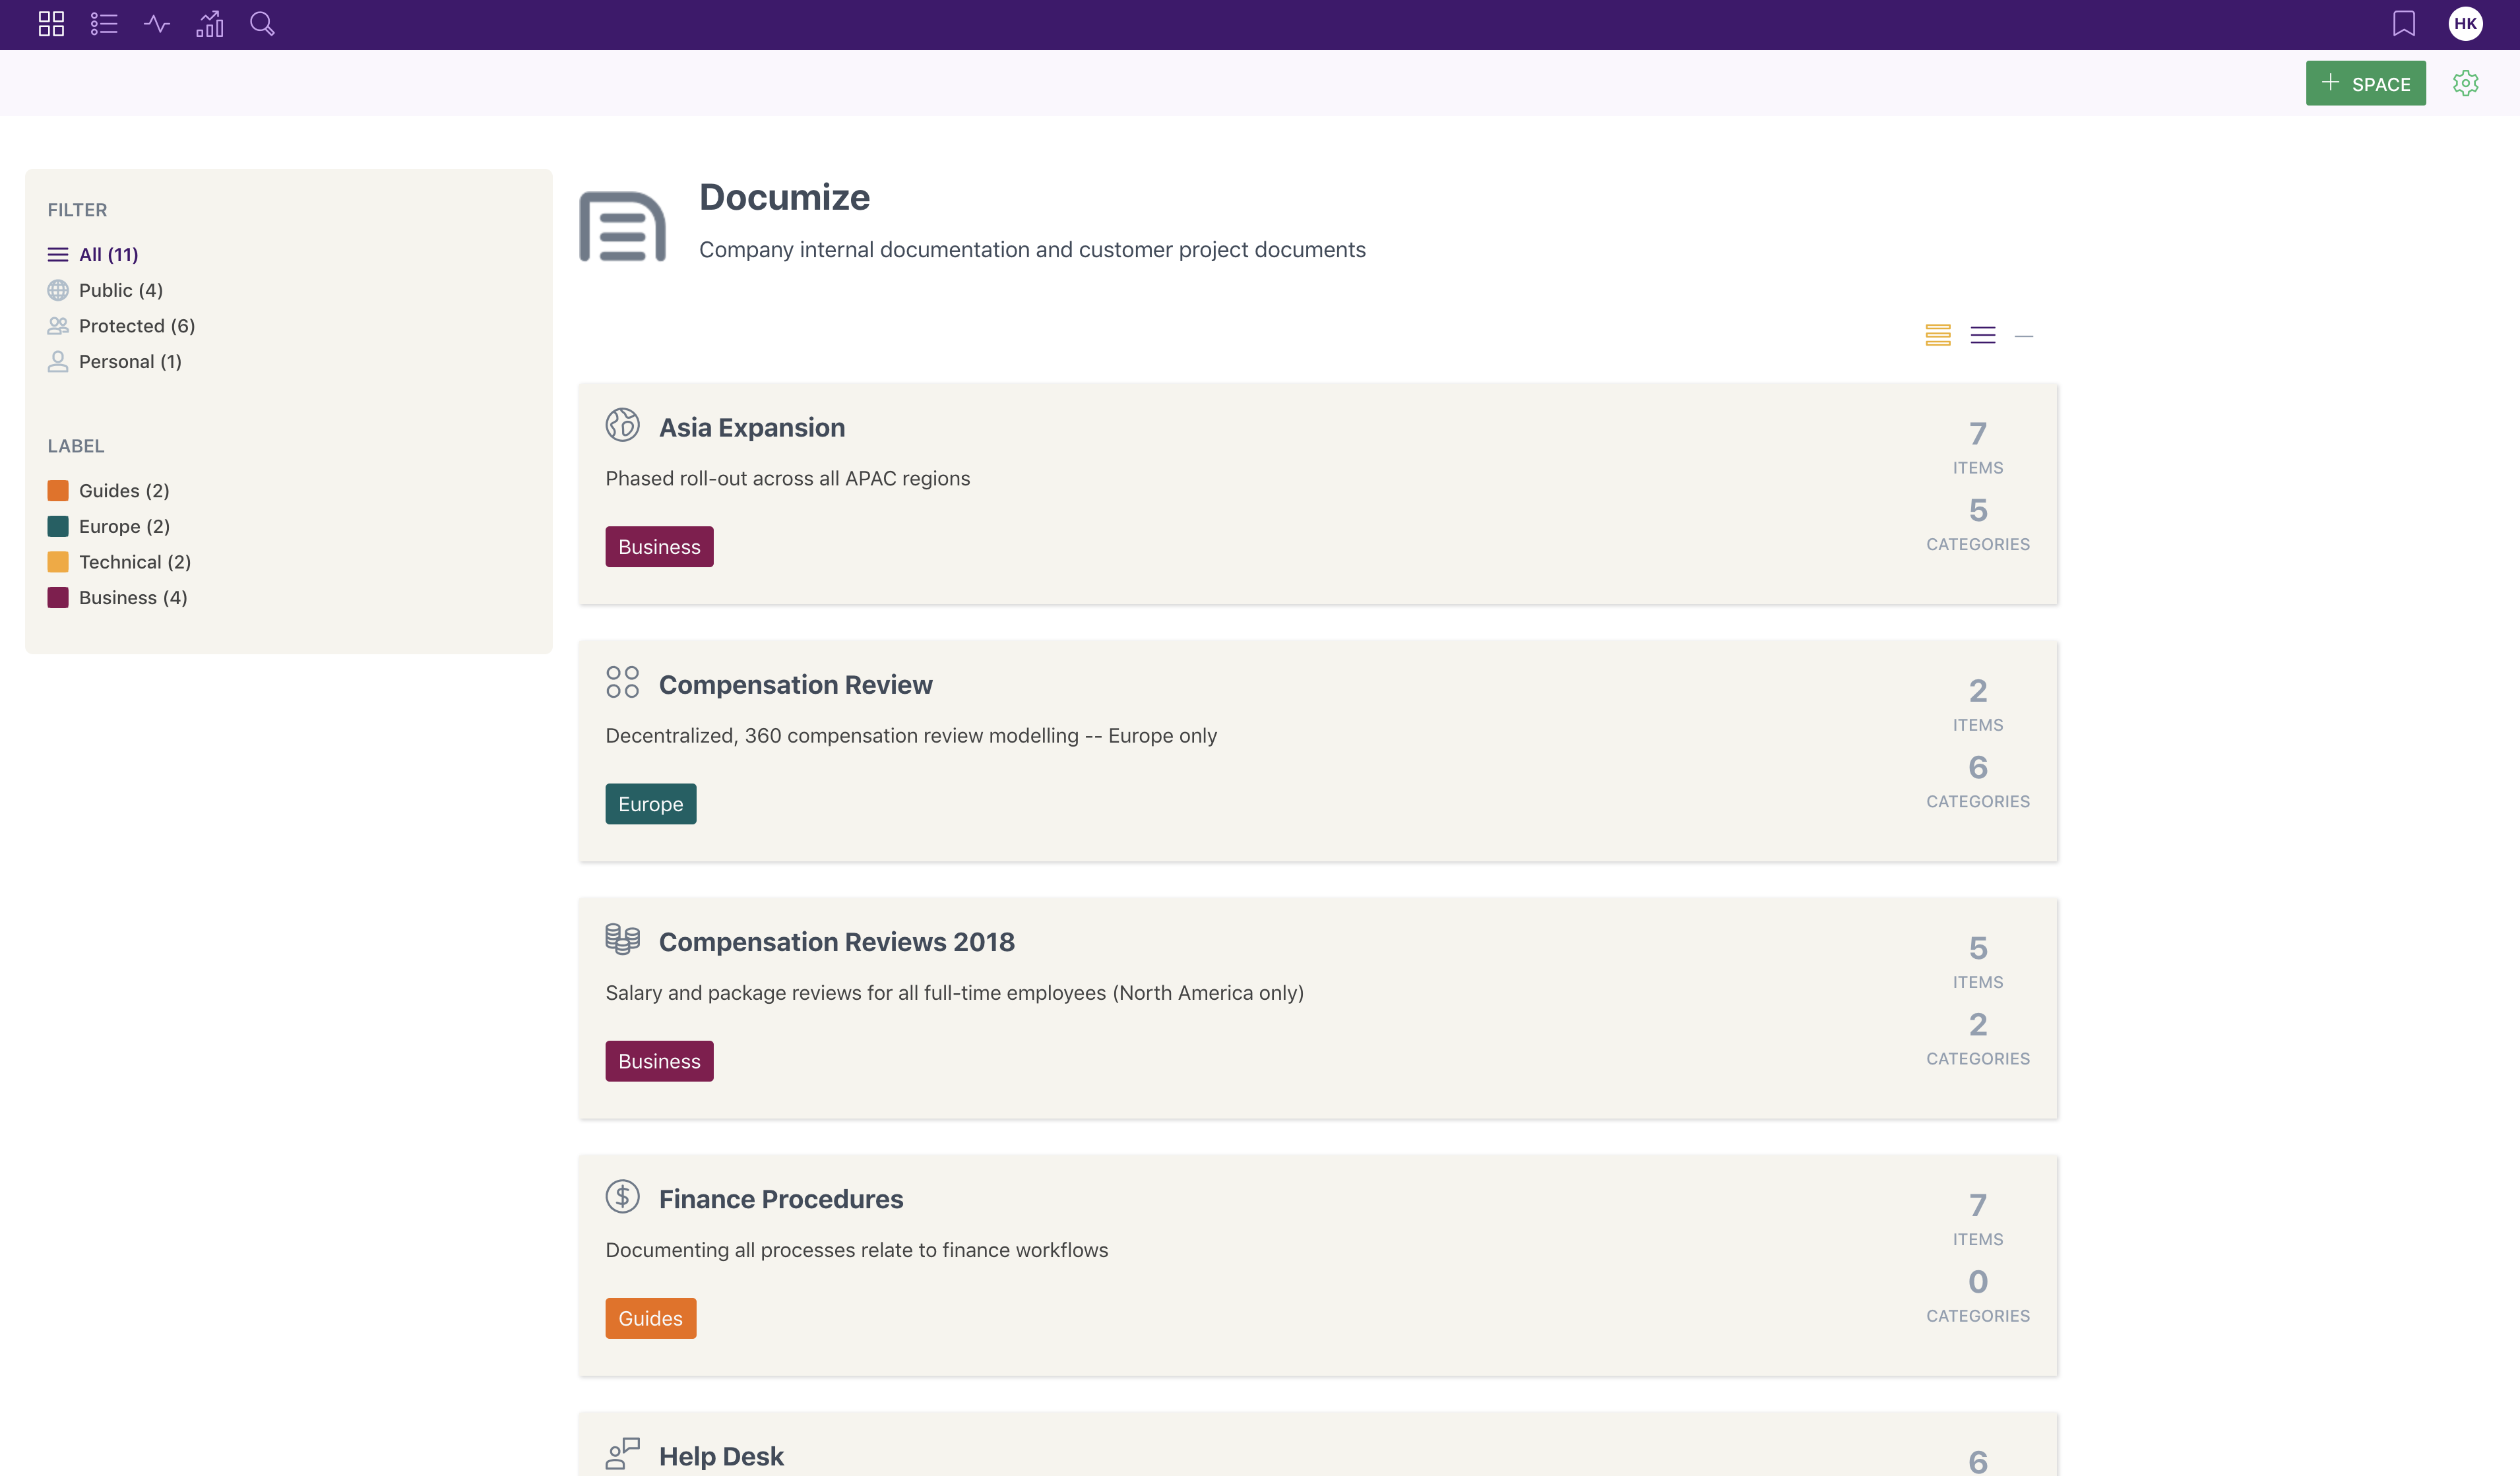The width and height of the screenshot is (2520, 1476).
Task: Click the dashboard grid view icon
Action: tap(51, 23)
